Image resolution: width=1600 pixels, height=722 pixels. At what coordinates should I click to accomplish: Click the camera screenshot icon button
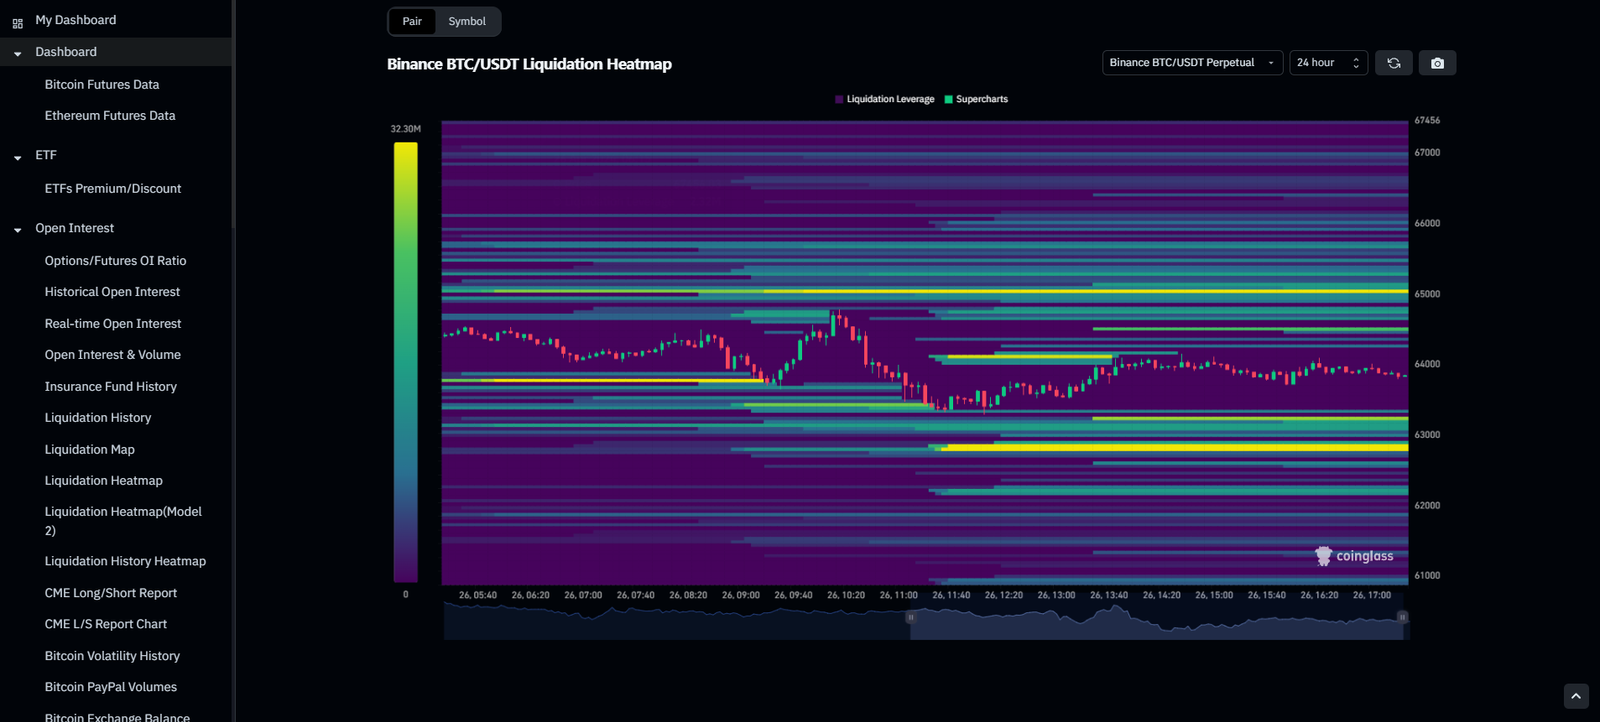[x=1437, y=63]
